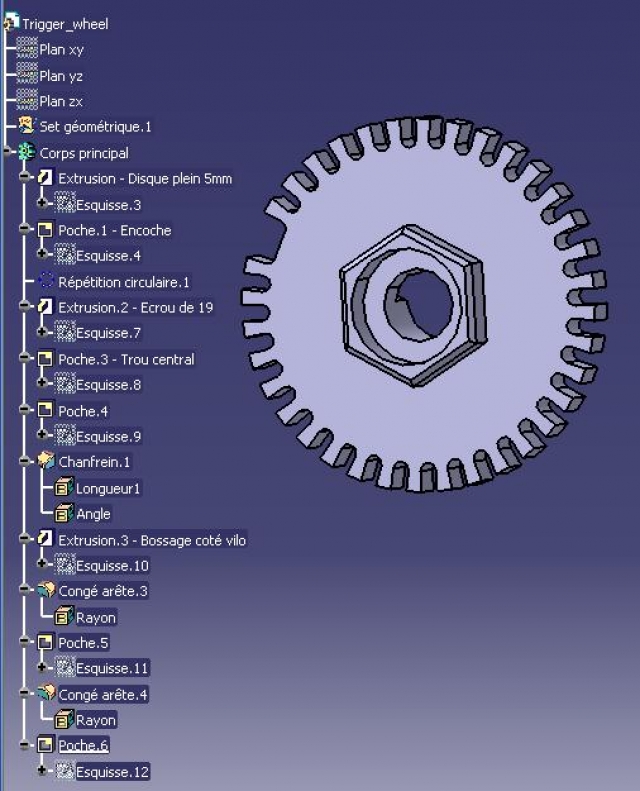This screenshot has height=791, width=640.
Task: Click the Set géométrique.1 icon
Action: point(27,127)
